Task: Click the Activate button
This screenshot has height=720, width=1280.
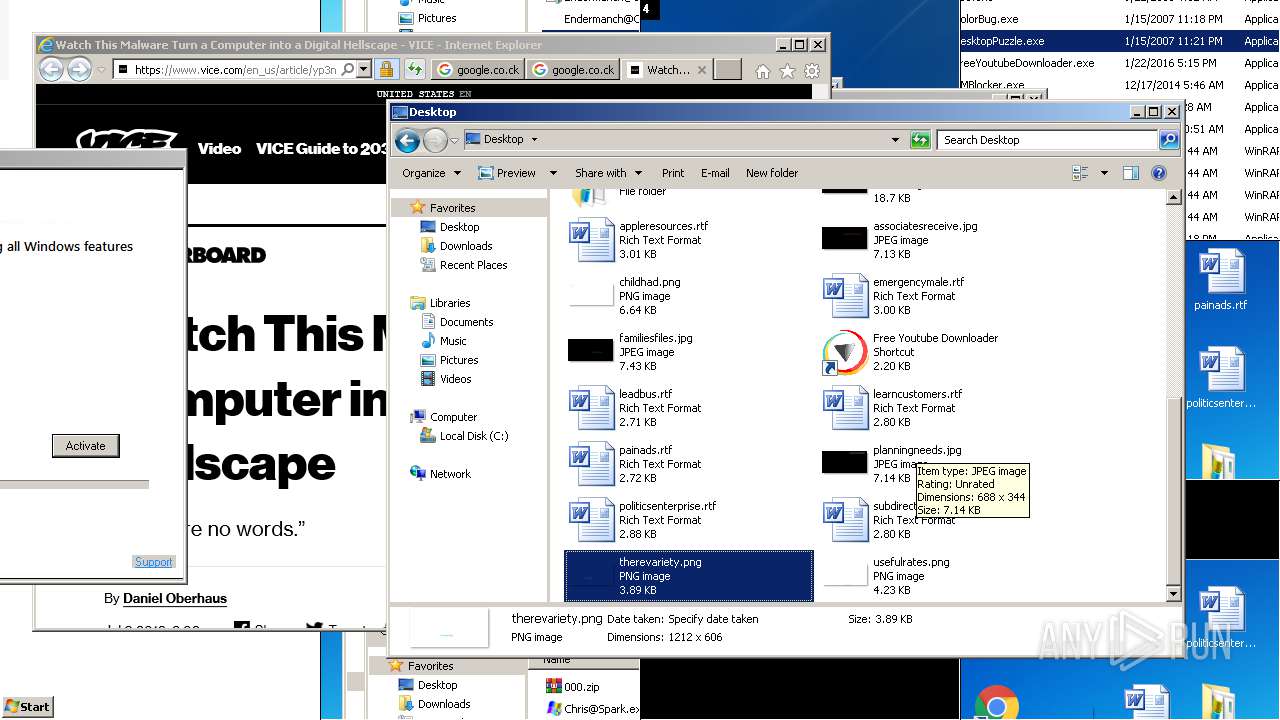Action: pyautogui.click(x=85, y=446)
